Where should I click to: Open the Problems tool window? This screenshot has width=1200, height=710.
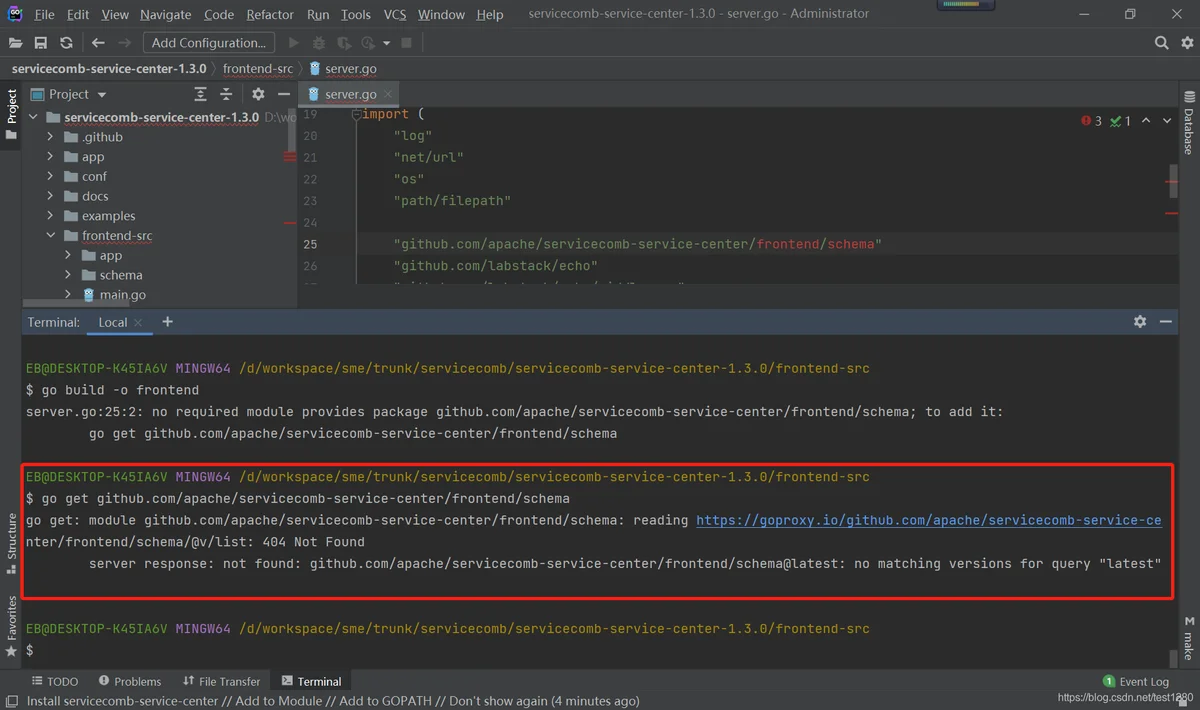(129, 681)
